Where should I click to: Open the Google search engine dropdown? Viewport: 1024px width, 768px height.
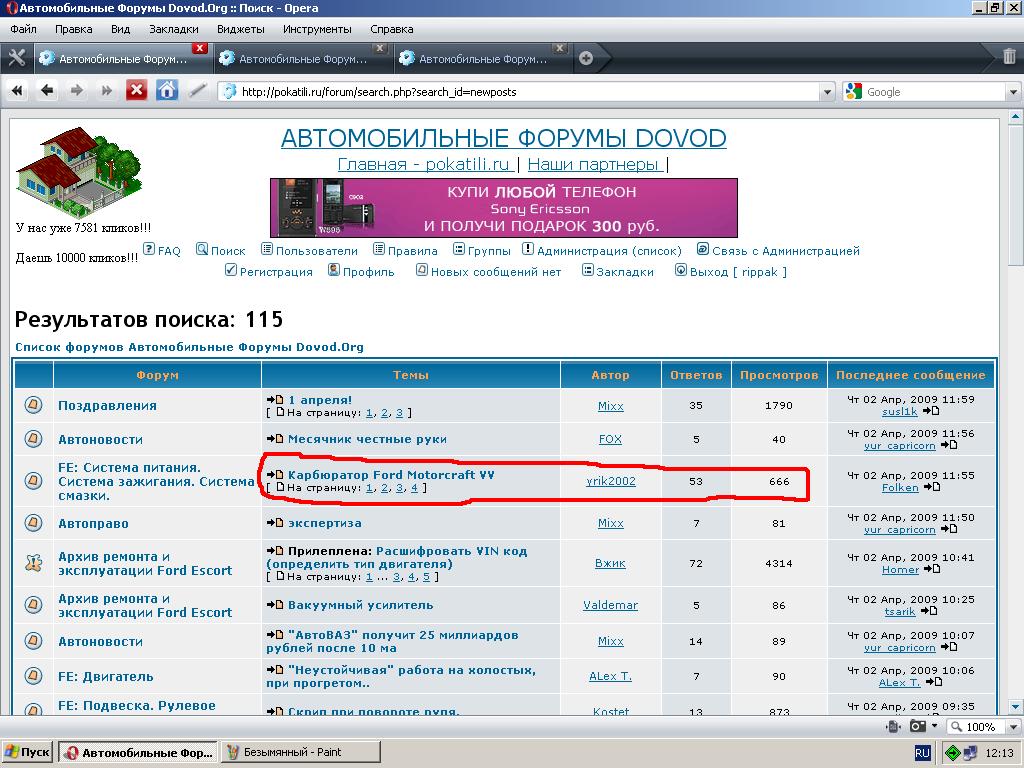(x=853, y=92)
